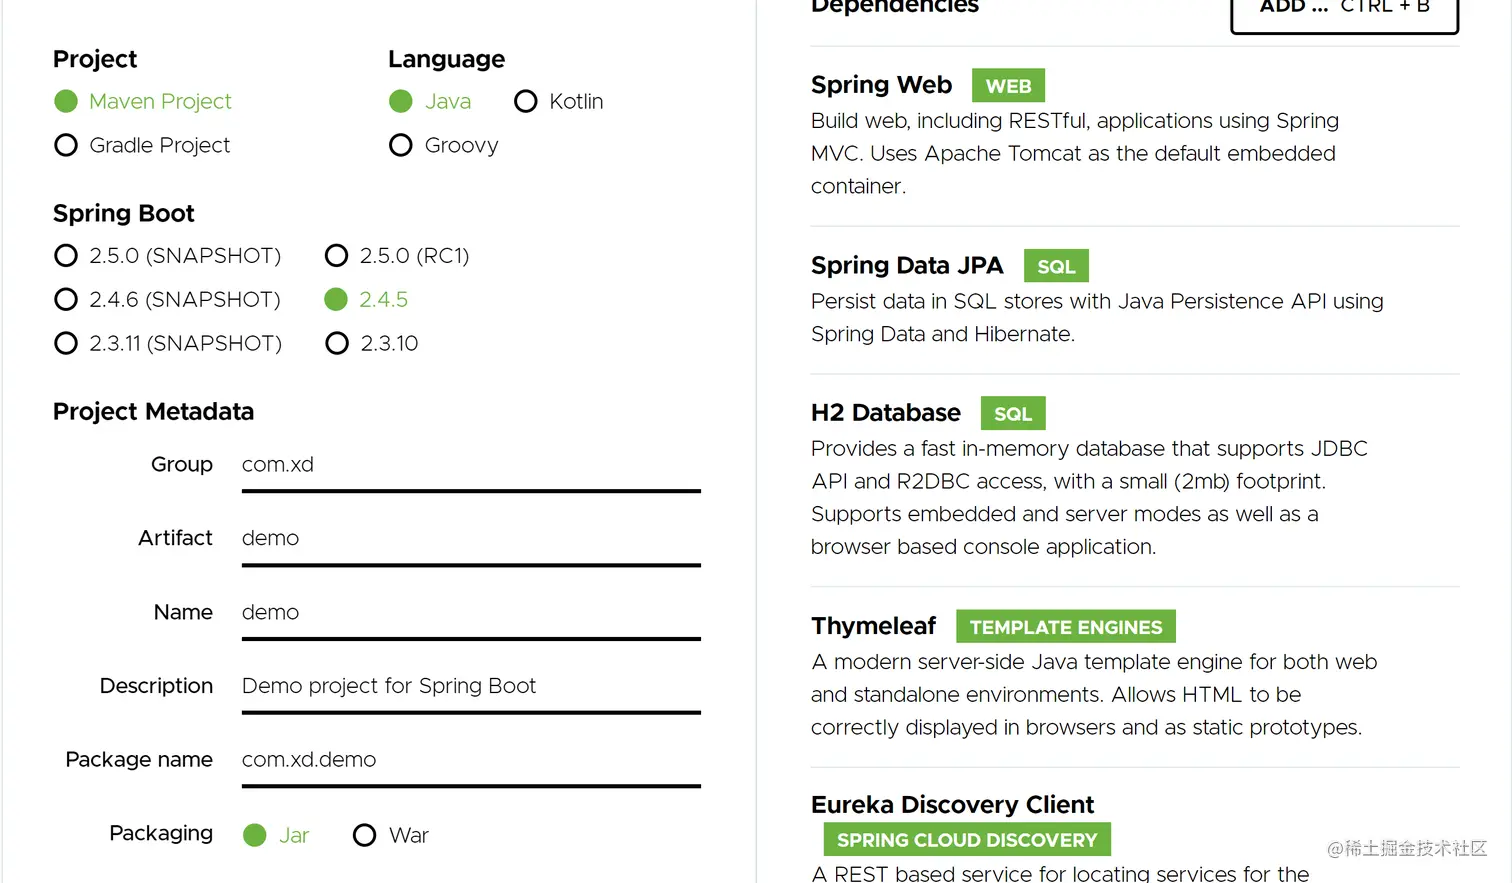Edit the Description field
Image resolution: width=1512 pixels, height=883 pixels.
(x=470, y=687)
